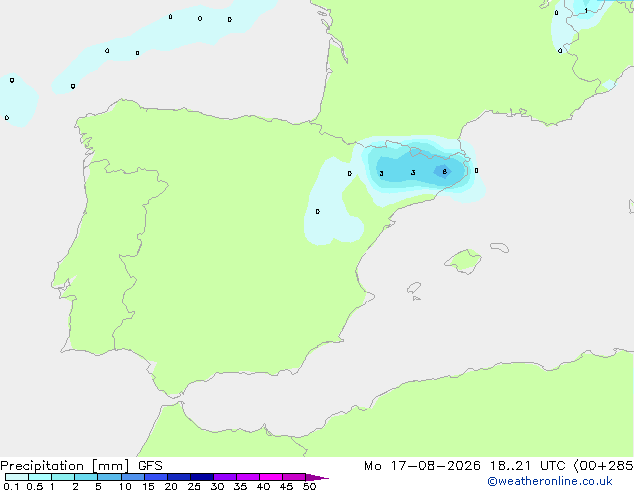Click the "20" legend scale label
Screen dimensions: 634x490
[171, 486]
